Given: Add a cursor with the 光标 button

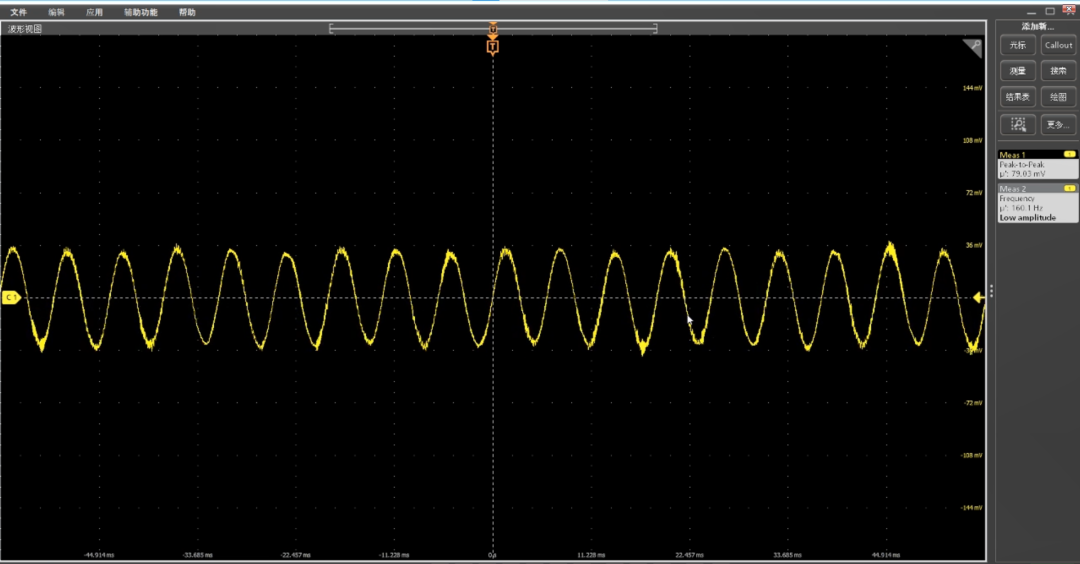Looking at the screenshot, I should coord(1017,45).
